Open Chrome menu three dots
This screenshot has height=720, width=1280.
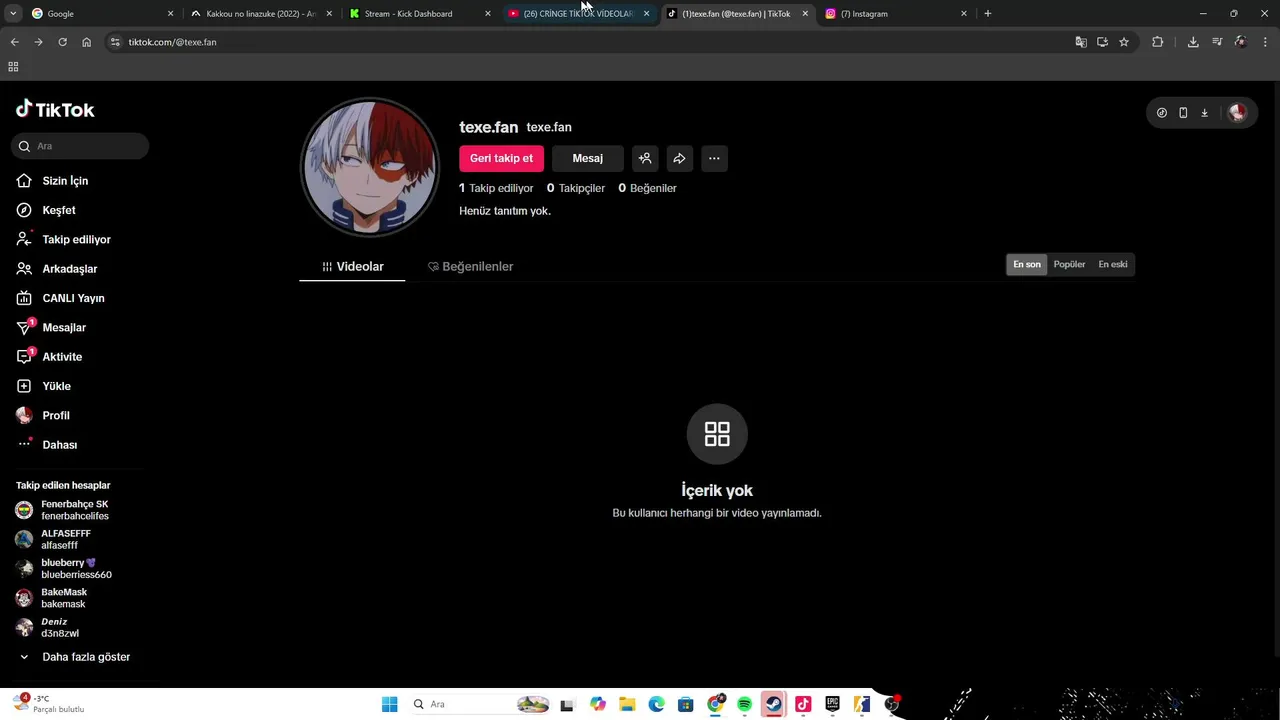point(1265,42)
